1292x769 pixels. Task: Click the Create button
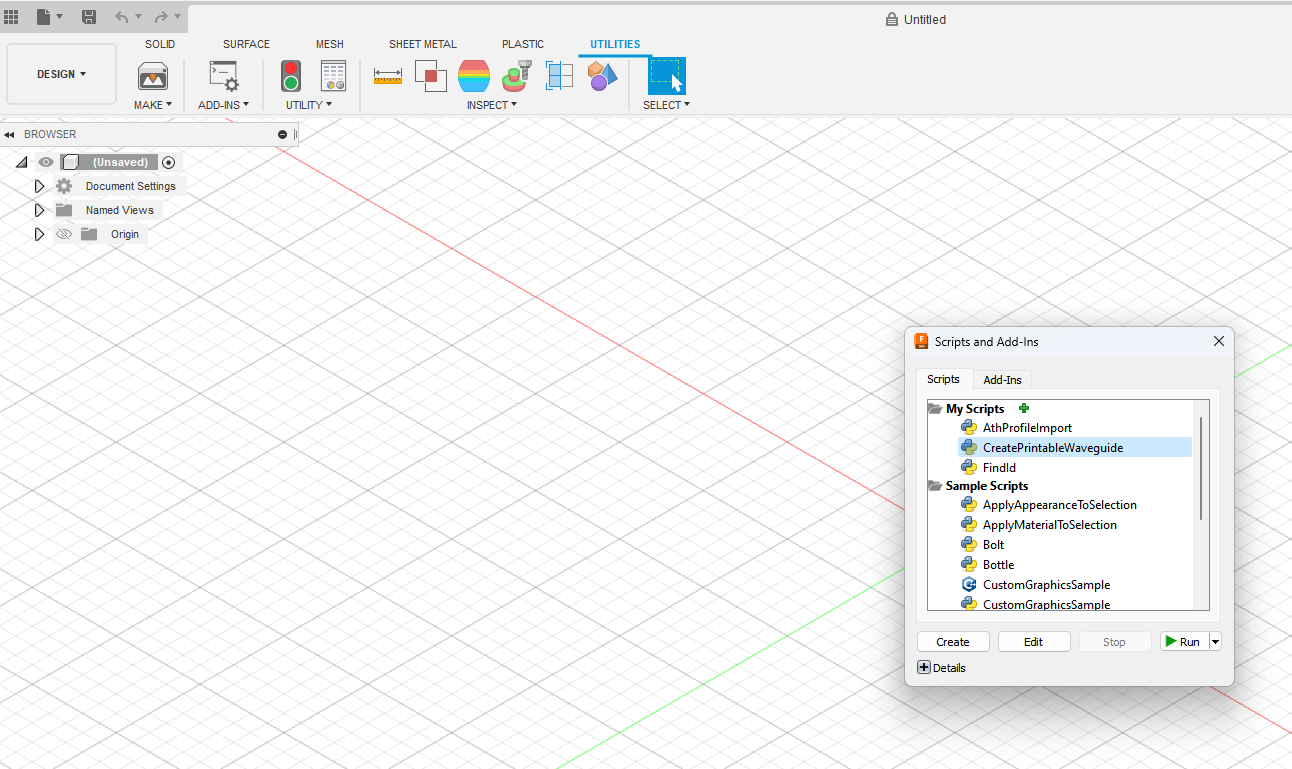(x=953, y=642)
